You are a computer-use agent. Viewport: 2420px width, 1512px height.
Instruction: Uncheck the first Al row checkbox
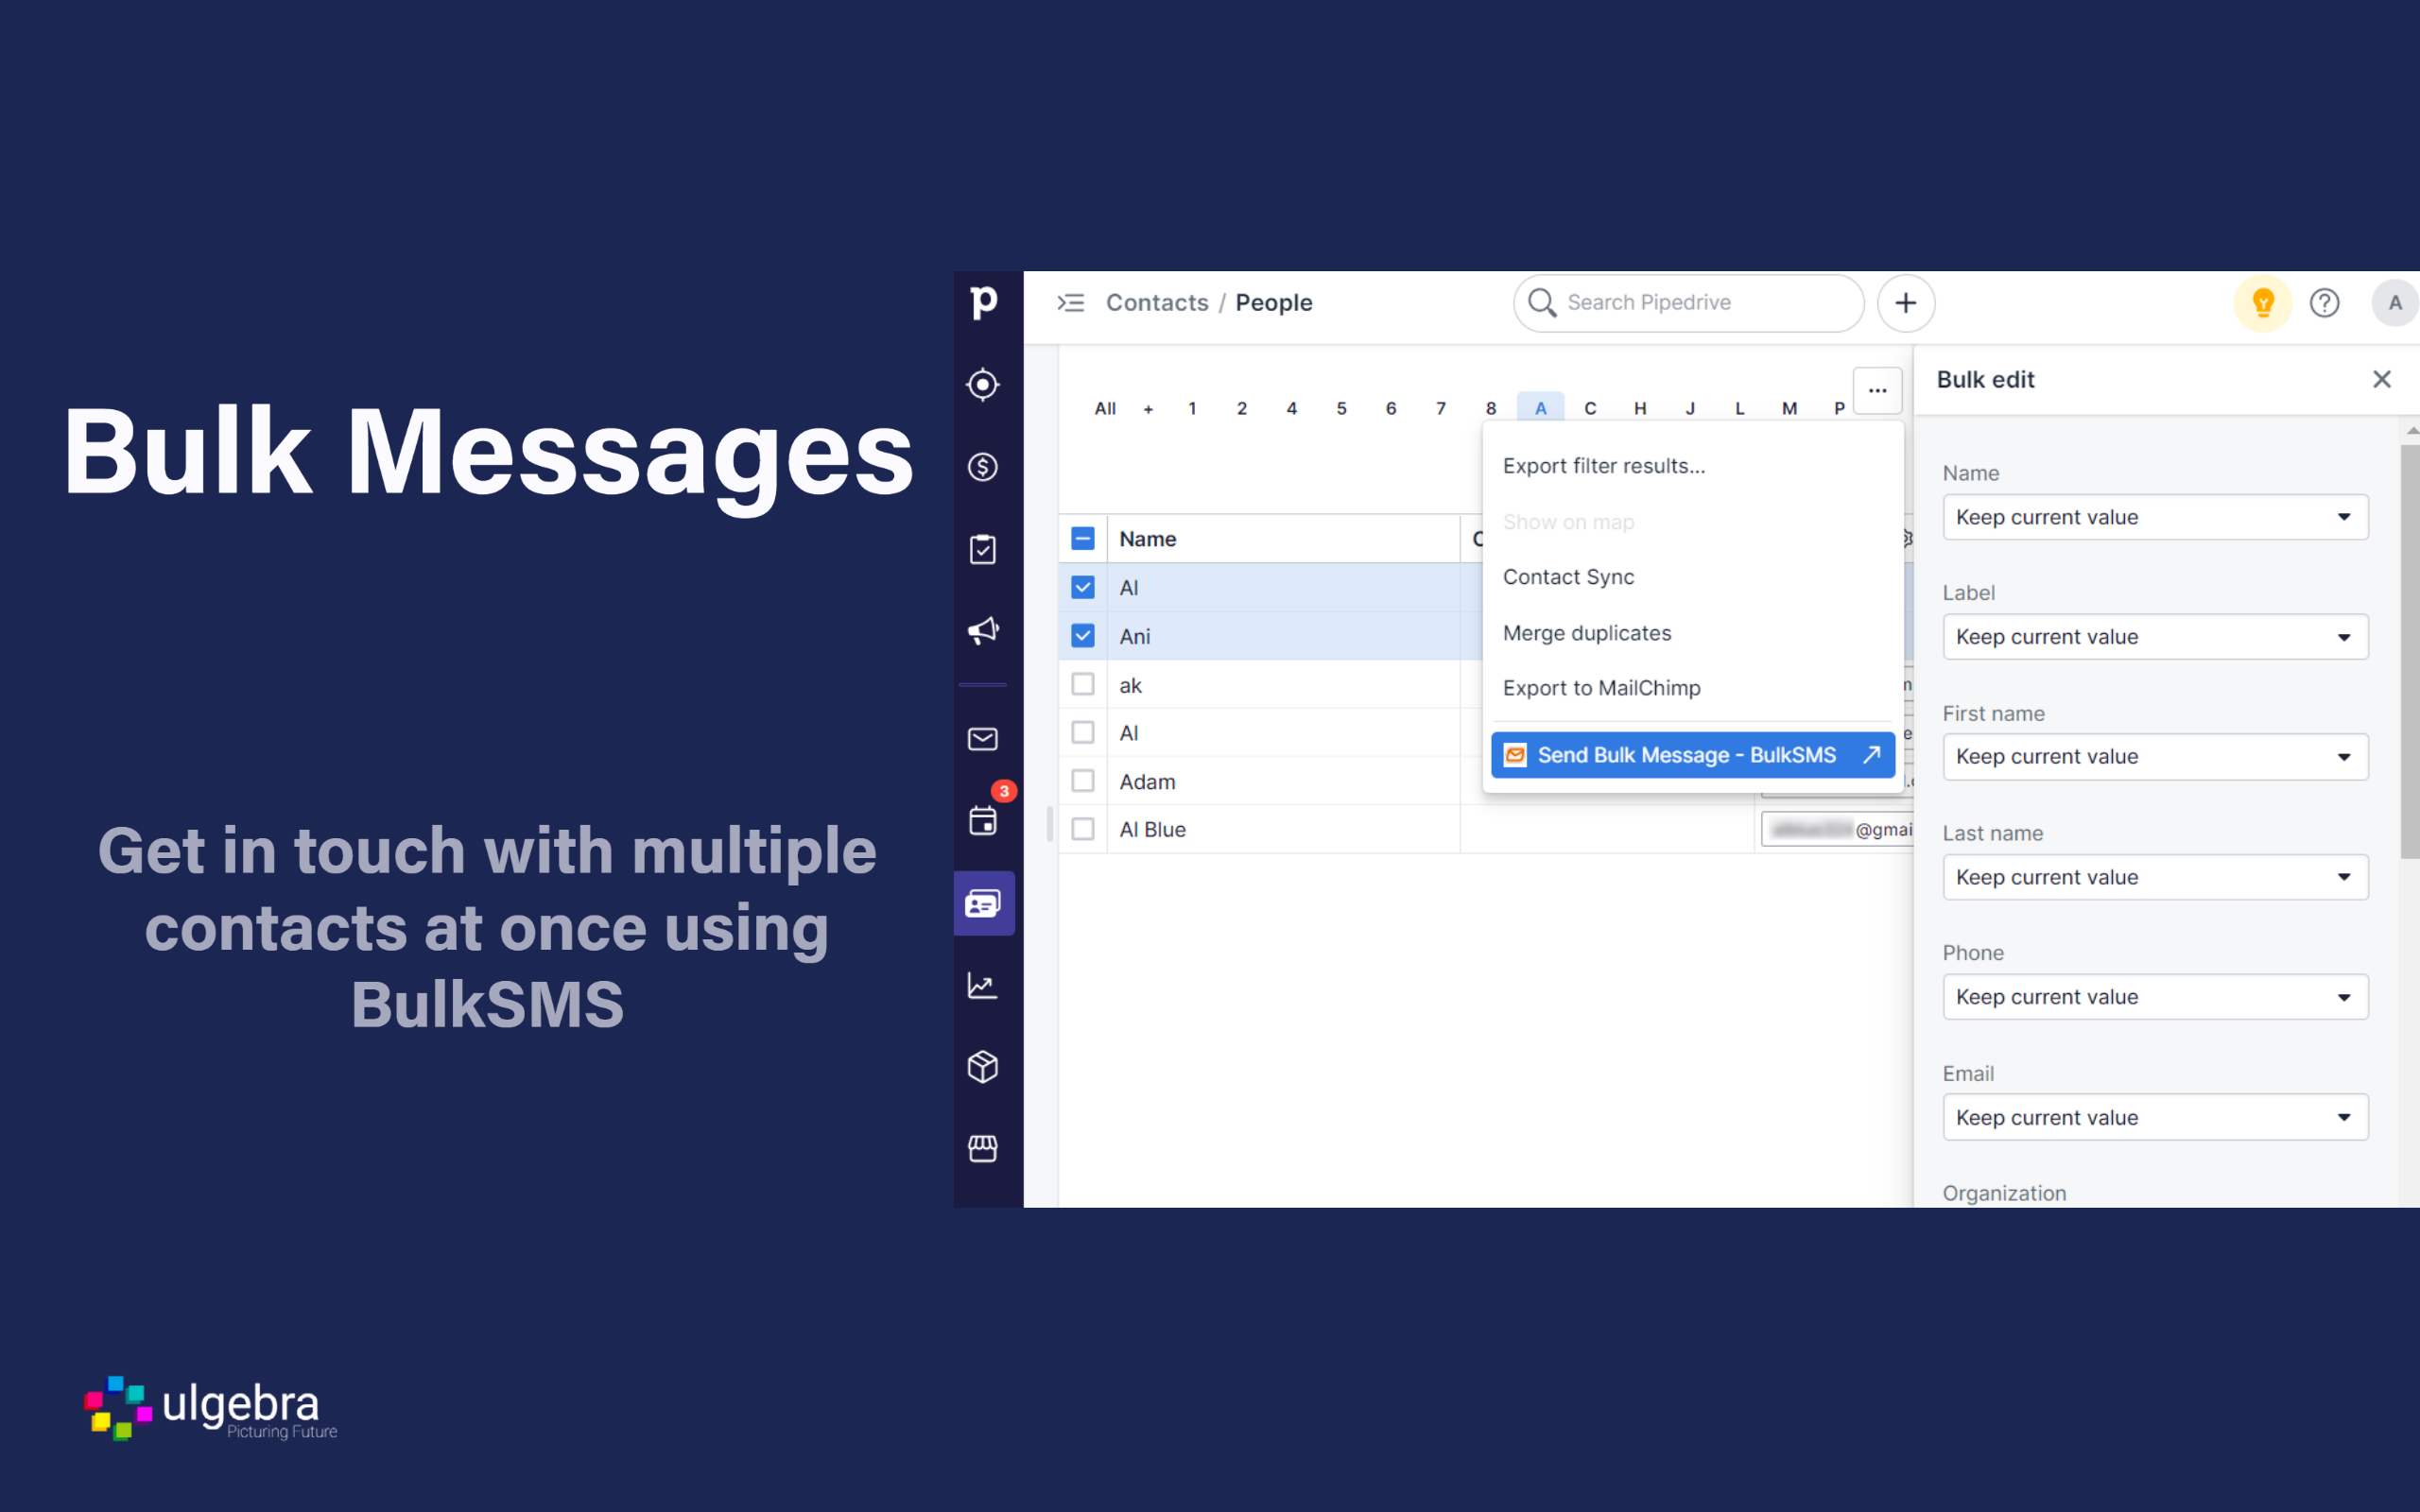coord(1083,587)
